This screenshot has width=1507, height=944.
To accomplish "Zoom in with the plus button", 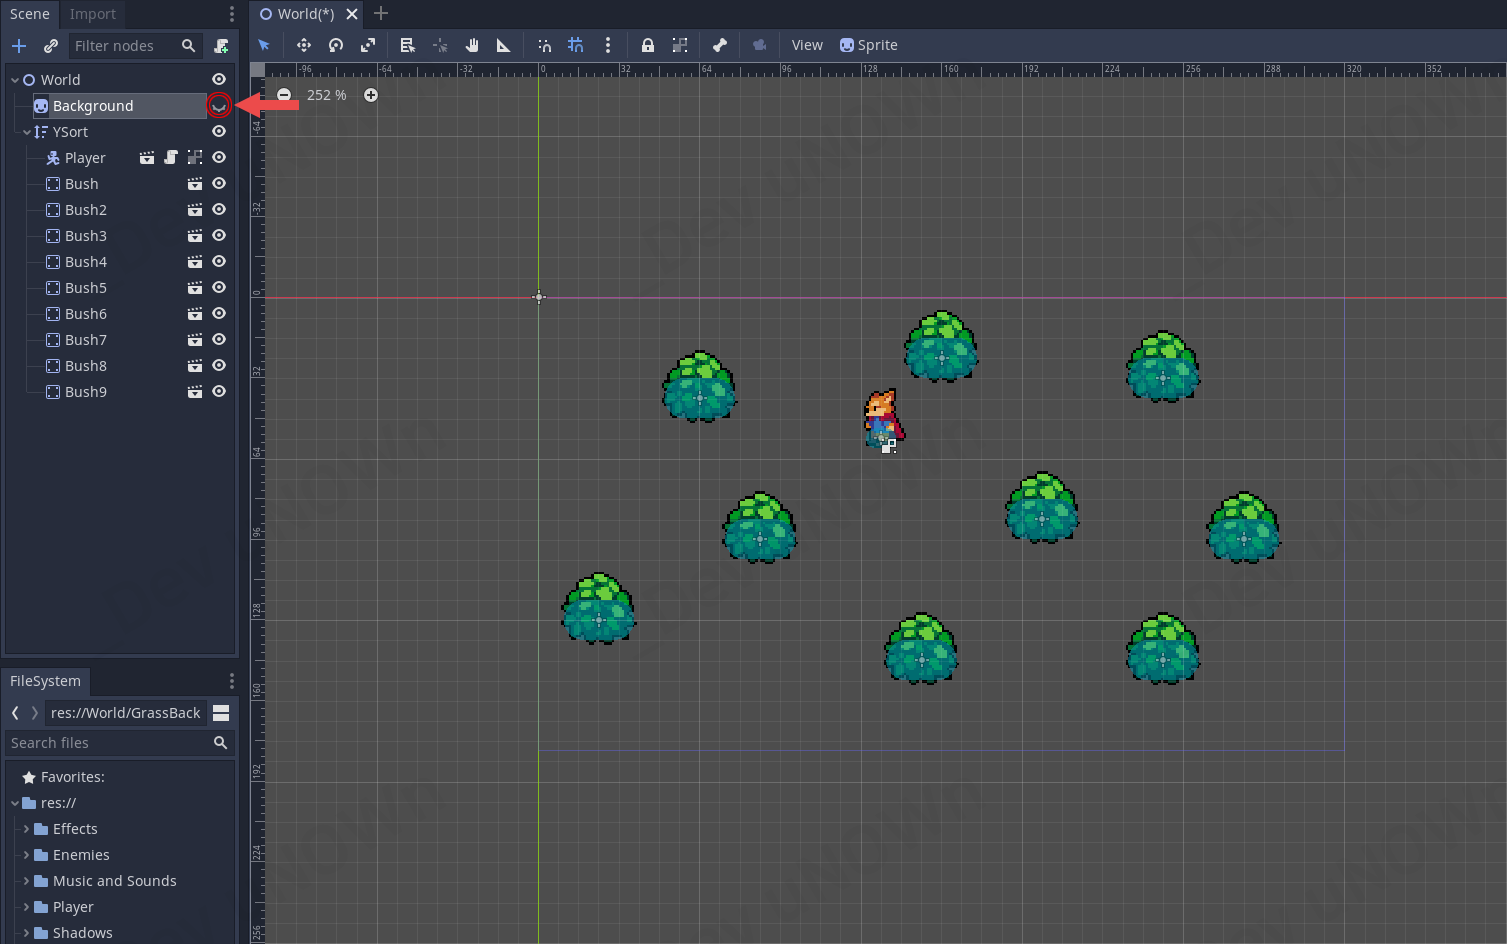I will (371, 95).
